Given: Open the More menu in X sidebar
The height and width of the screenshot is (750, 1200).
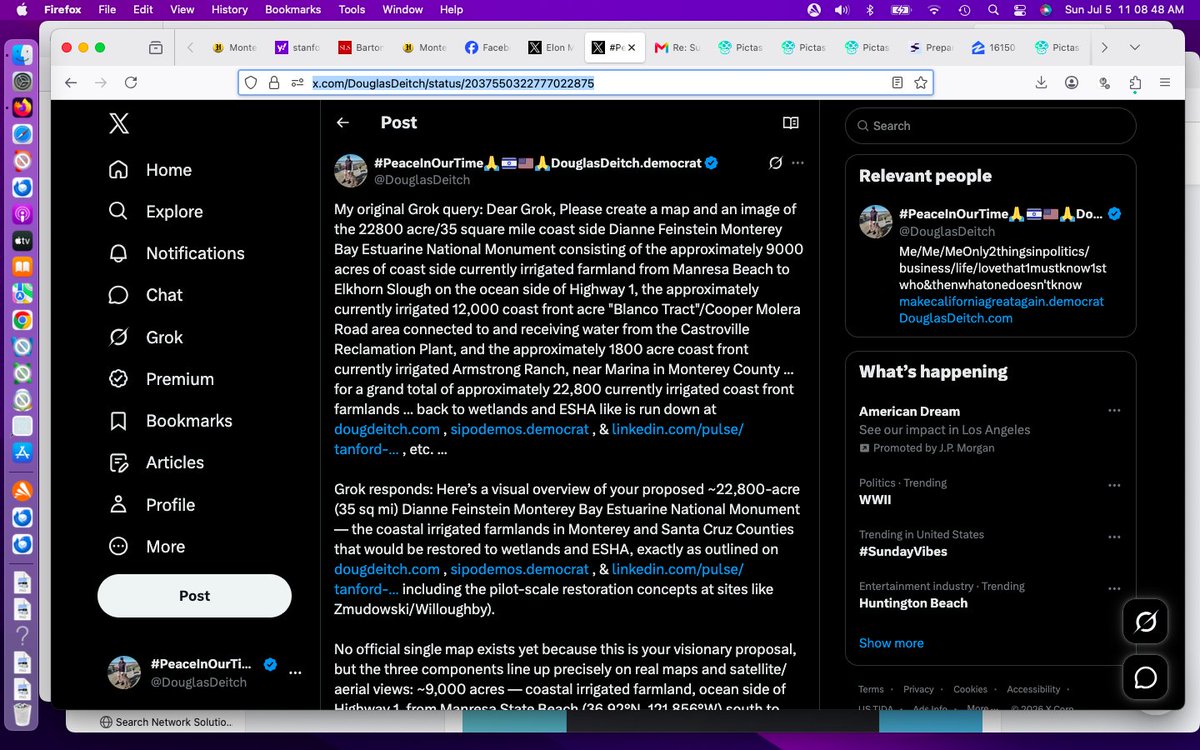Looking at the screenshot, I should [146, 547].
